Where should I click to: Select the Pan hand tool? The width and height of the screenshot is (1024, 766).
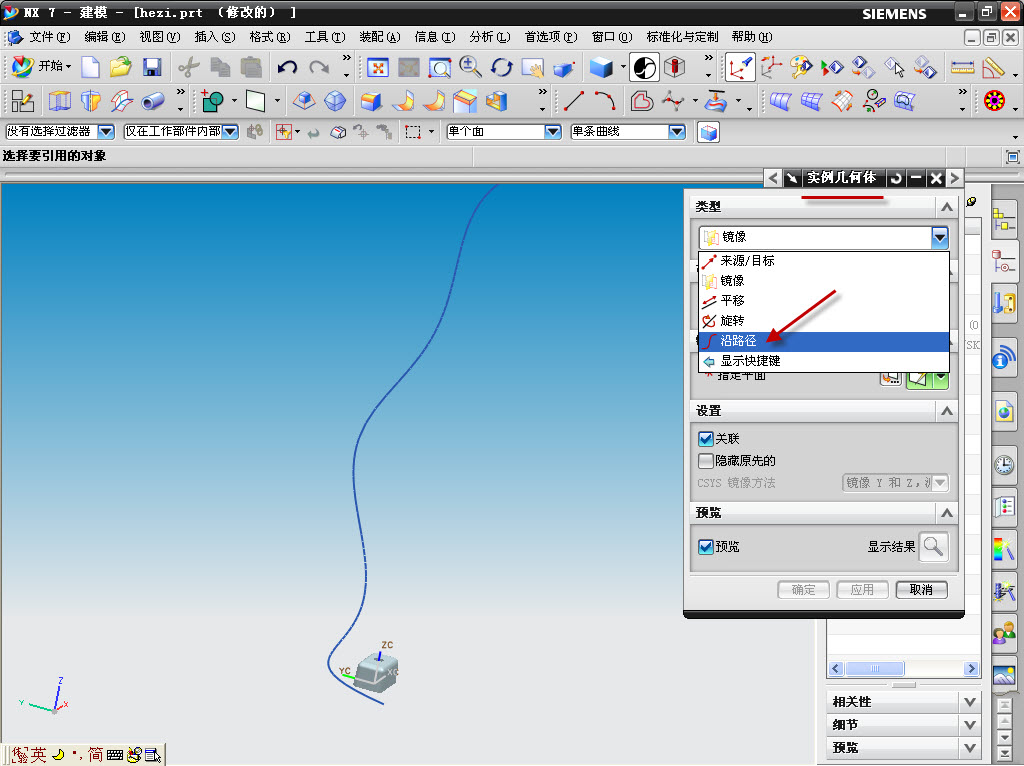[533, 67]
